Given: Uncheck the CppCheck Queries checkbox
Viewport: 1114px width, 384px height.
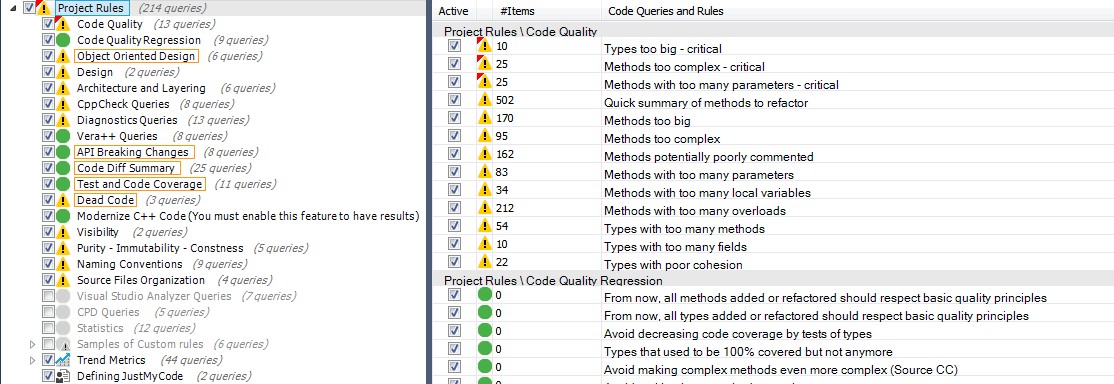Looking at the screenshot, I should (x=48, y=104).
